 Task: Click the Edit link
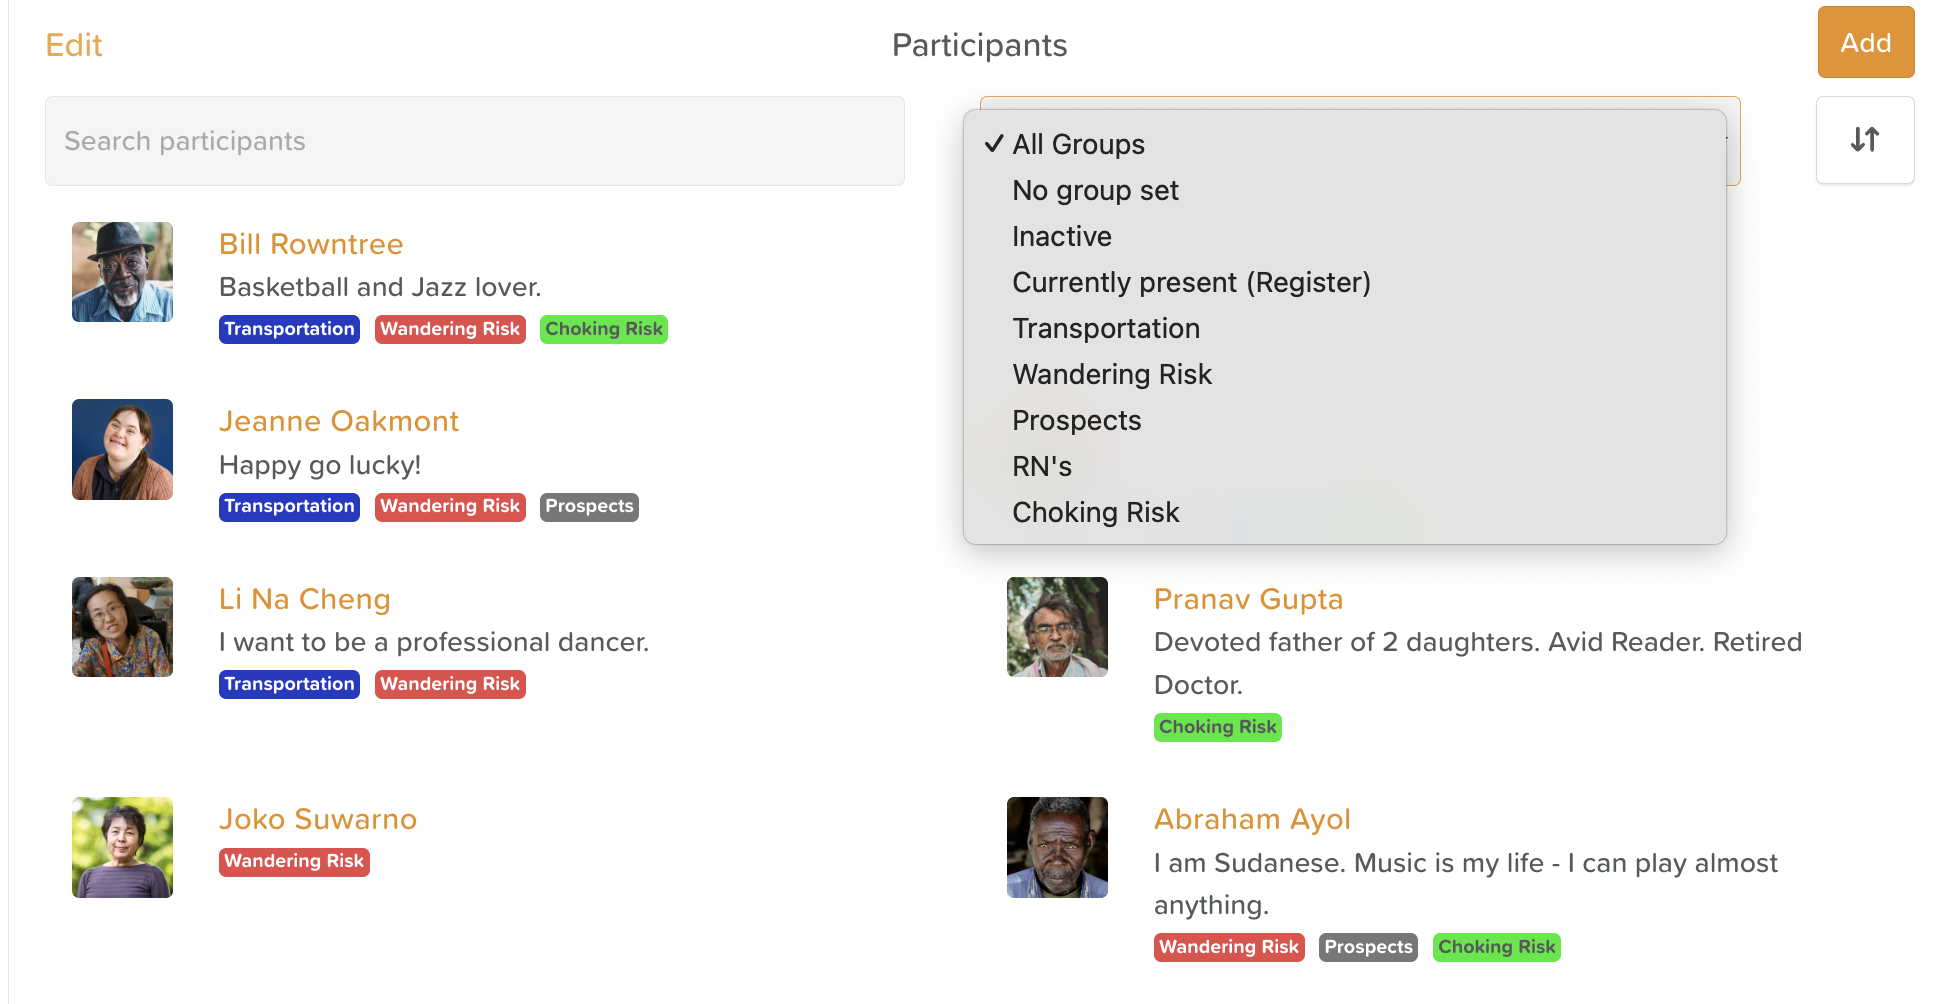coord(74,45)
